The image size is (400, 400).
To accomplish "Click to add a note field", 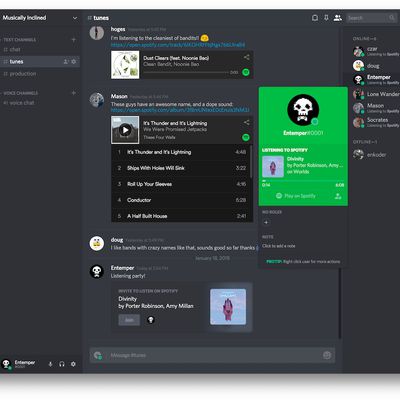I will point(279,246).
